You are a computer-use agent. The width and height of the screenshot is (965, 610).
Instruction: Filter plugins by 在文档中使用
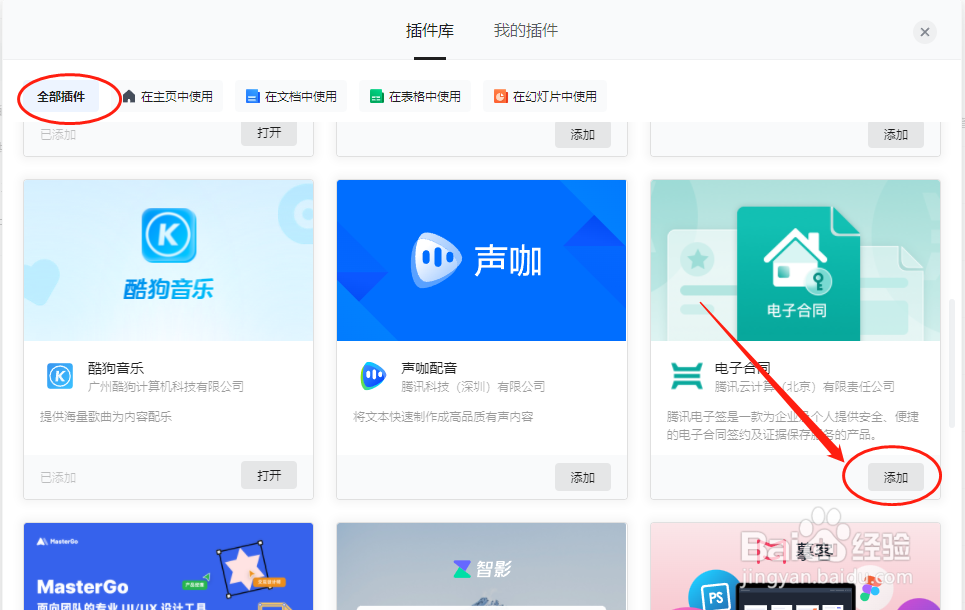(291, 97)
